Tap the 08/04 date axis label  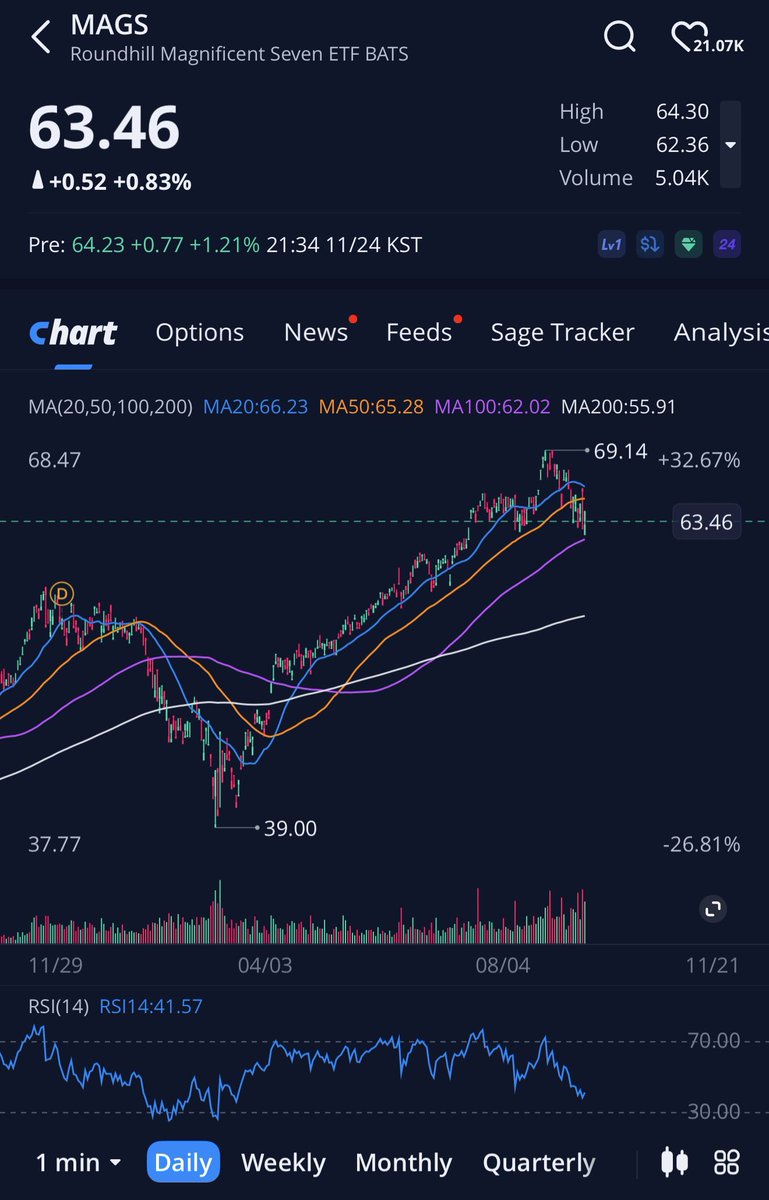pos(503,965)
